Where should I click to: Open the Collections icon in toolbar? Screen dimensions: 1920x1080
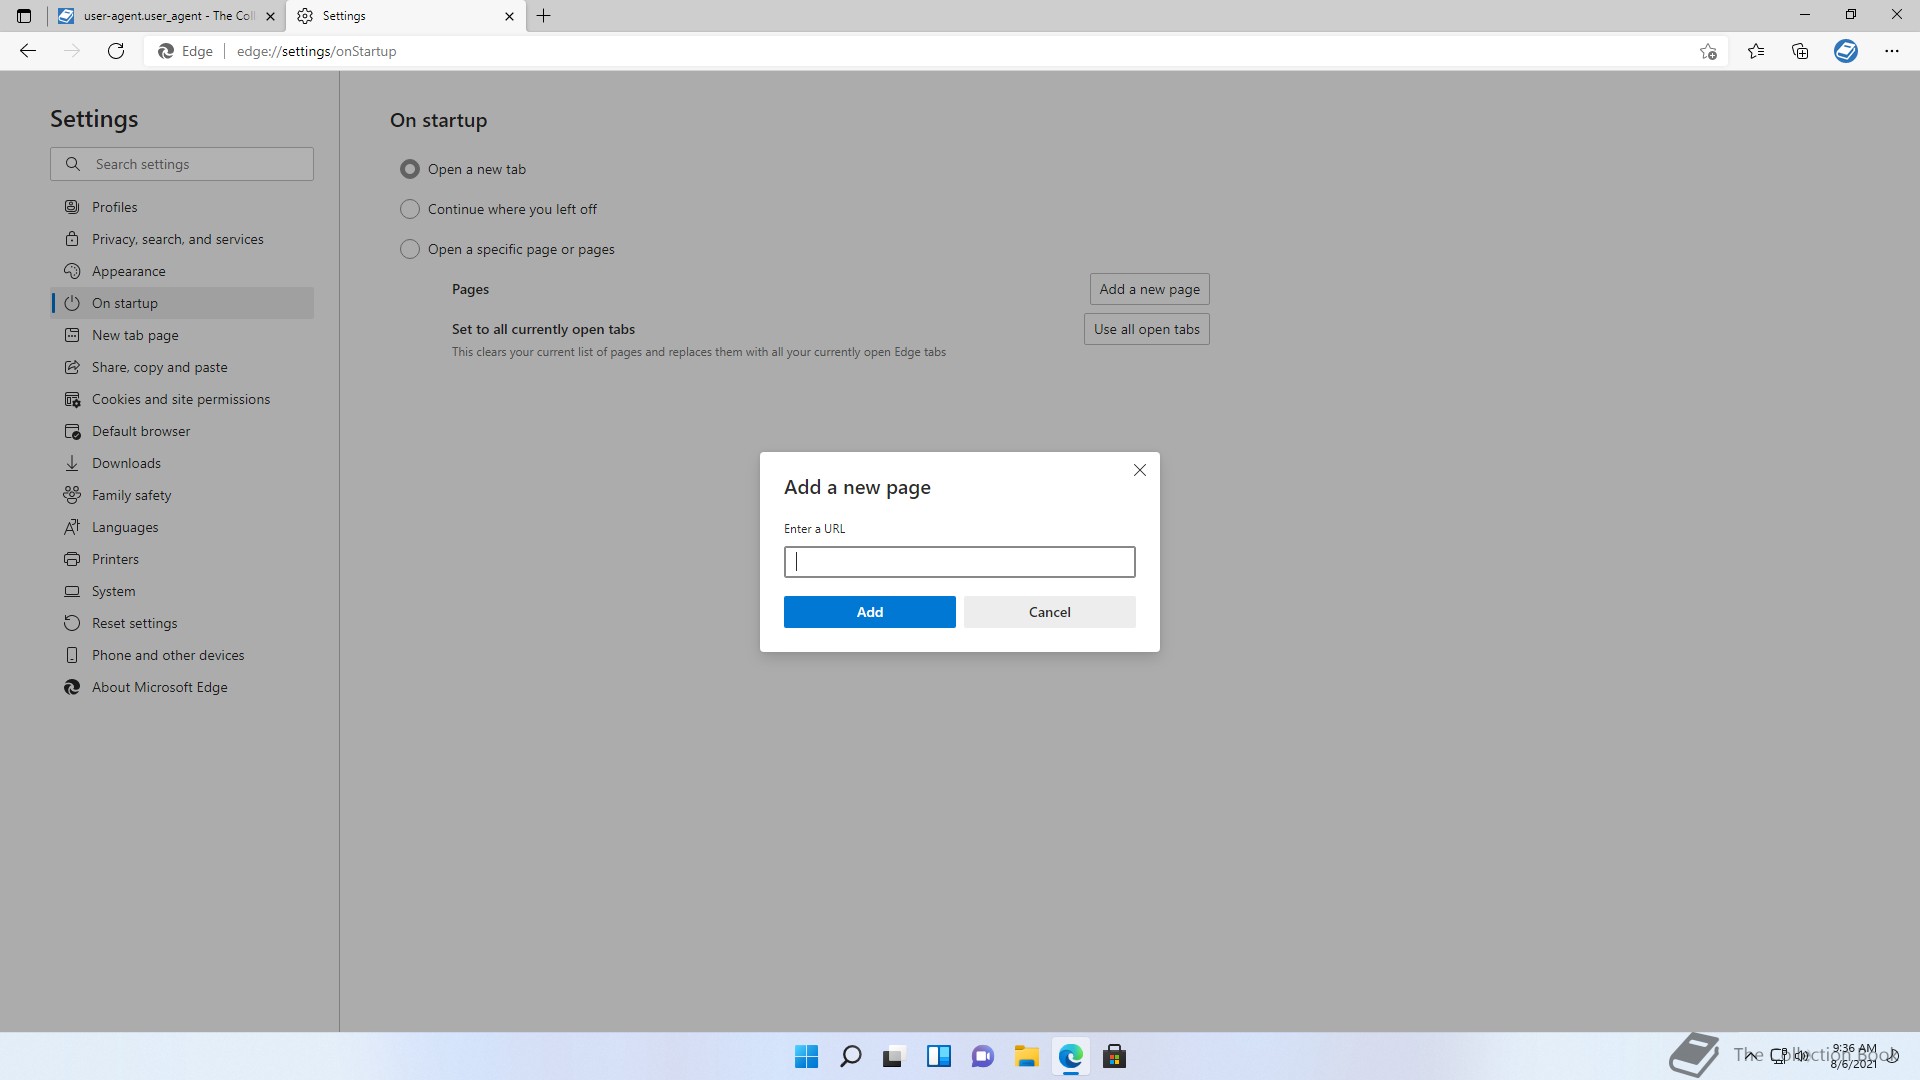click(x=1800, y=51)
